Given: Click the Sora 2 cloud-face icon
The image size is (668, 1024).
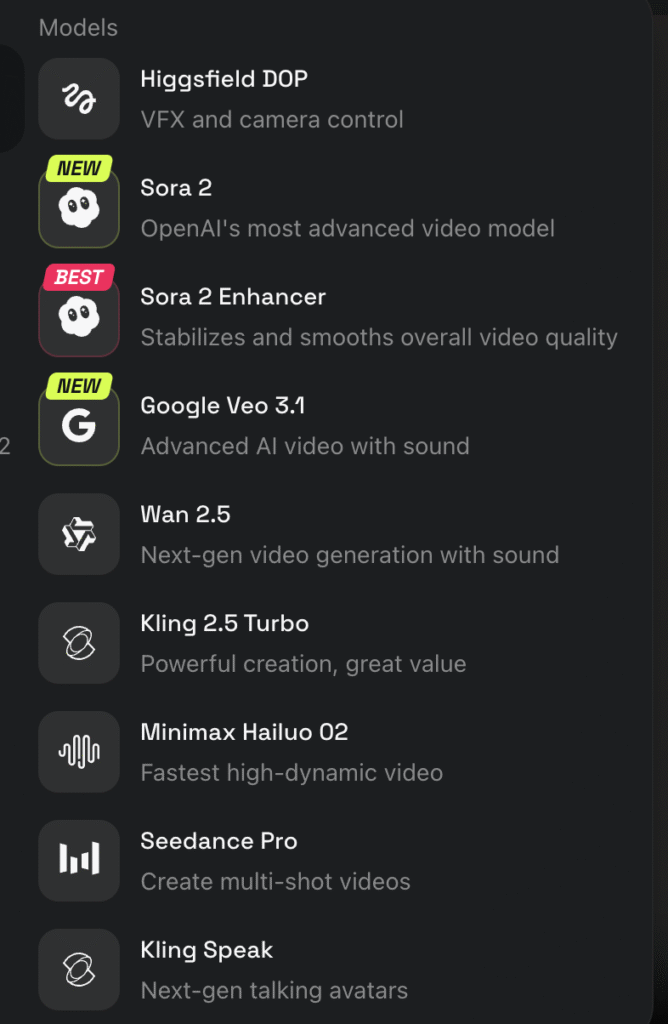Looking at the screenshot, I should click(x=78, y=208).
